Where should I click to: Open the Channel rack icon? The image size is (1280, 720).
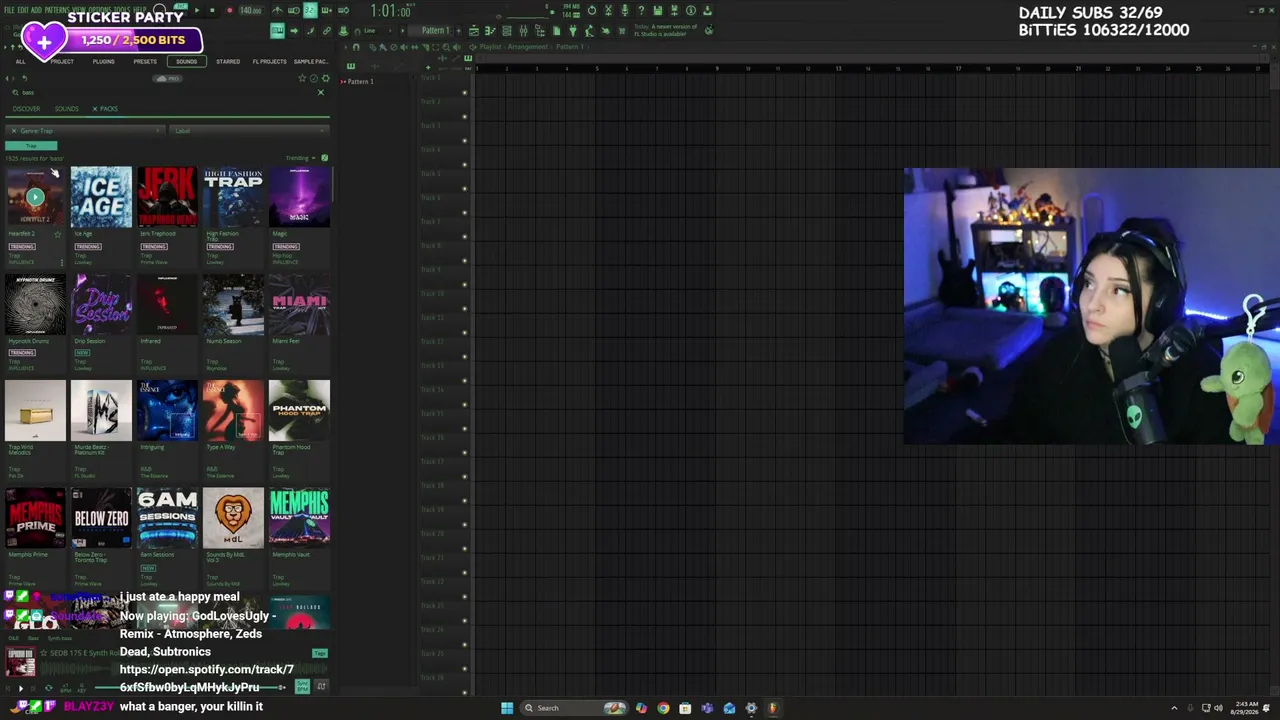pyautogui.click(x=507, y=31)
